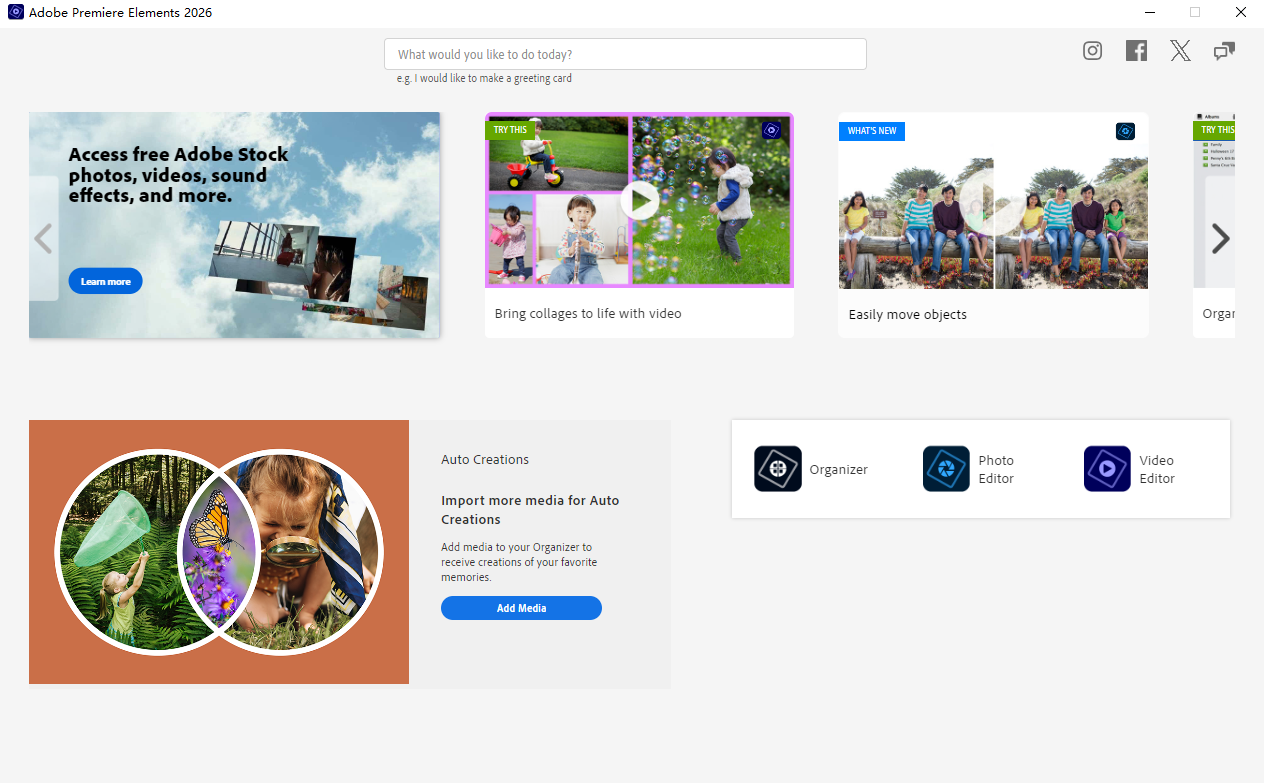Play the collage video preview
The width and height of the screenshot is (1264, 783).
639,200
